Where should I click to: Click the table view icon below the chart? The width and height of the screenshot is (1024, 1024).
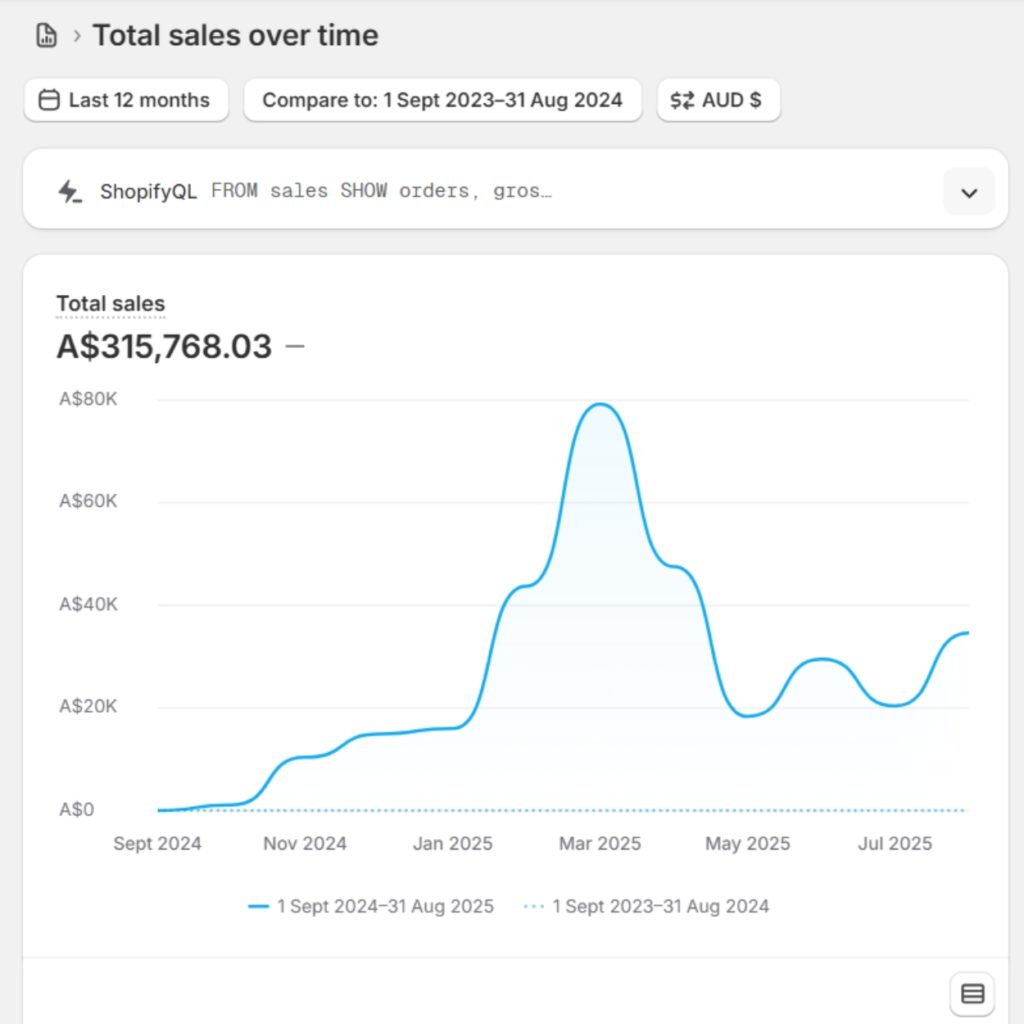[x=972, y=994]
